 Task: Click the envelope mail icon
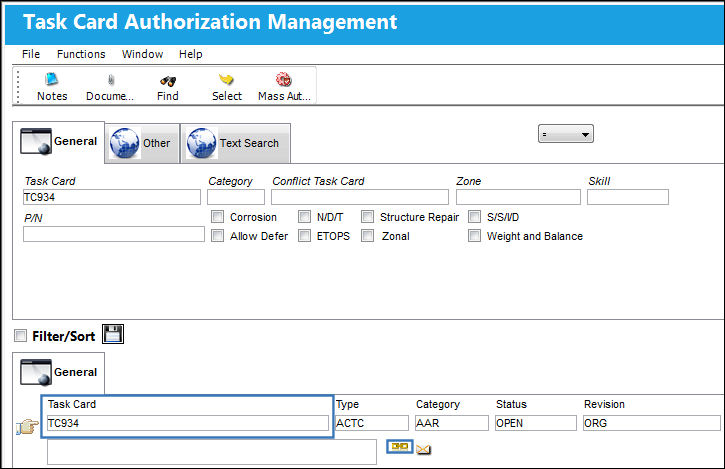(x=424, y=449)
